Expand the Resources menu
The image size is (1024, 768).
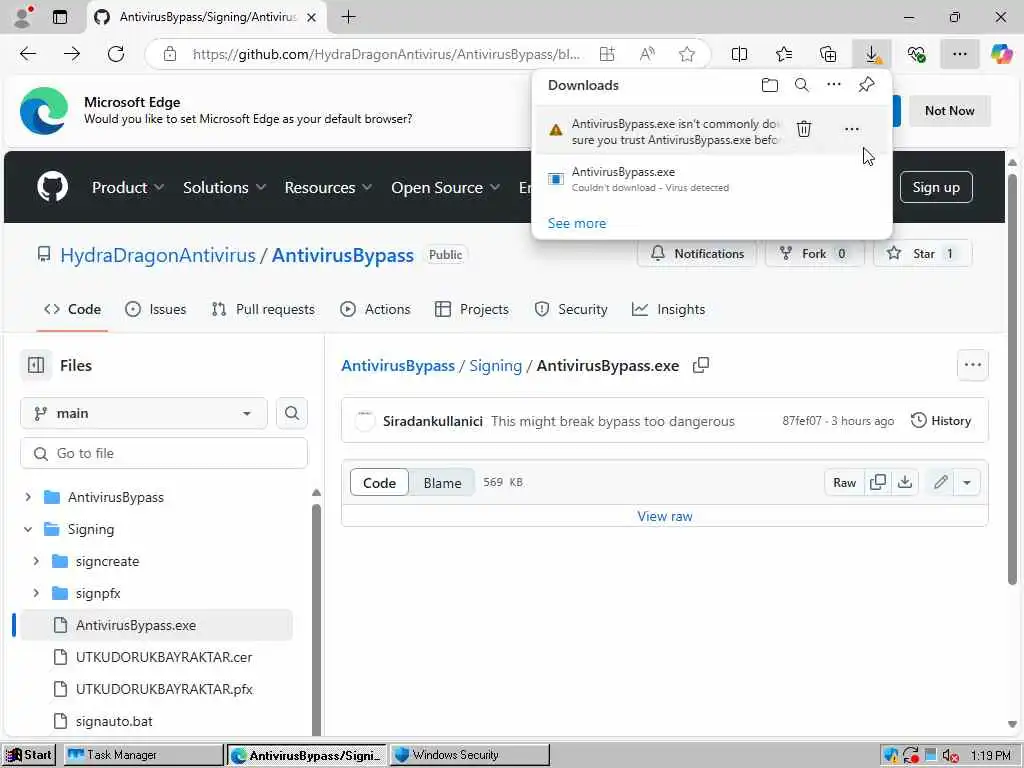pyautogui.click(x=328, y=187)
